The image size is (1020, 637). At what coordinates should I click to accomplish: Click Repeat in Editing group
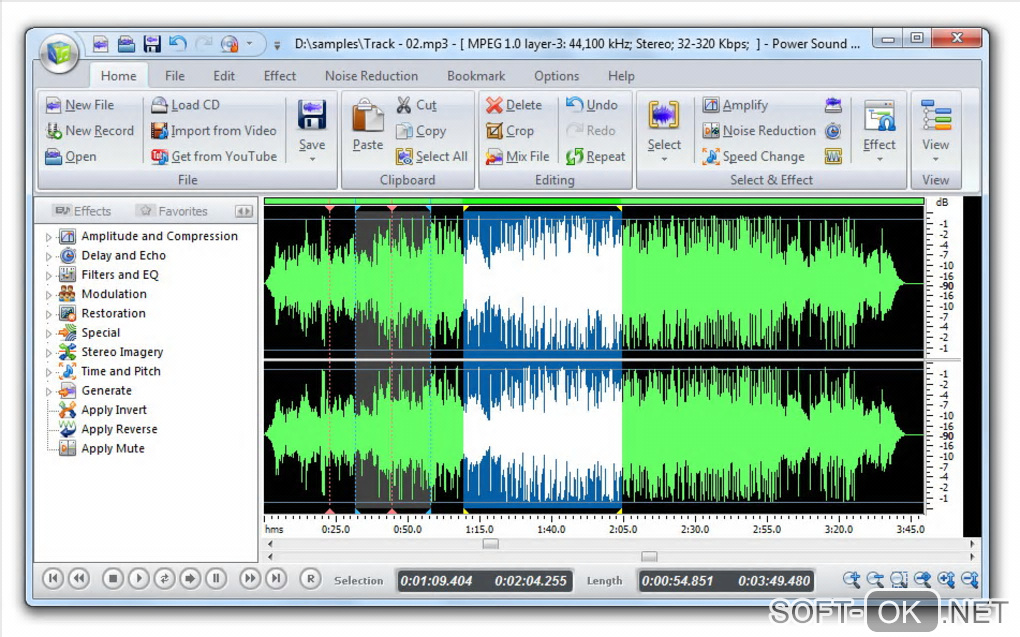596,157
